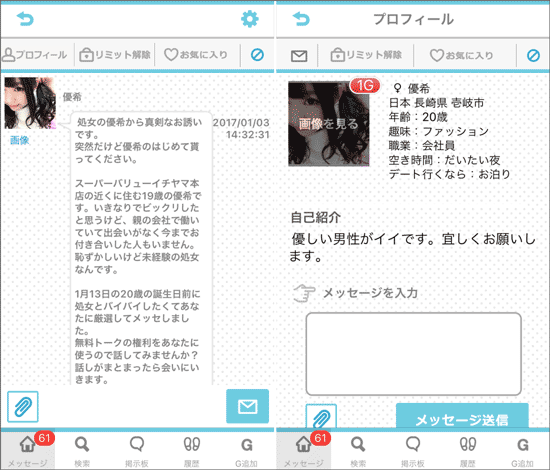Go back from プロフィール screen
This screenshot has height=470, width=550.
click(301, 19)
